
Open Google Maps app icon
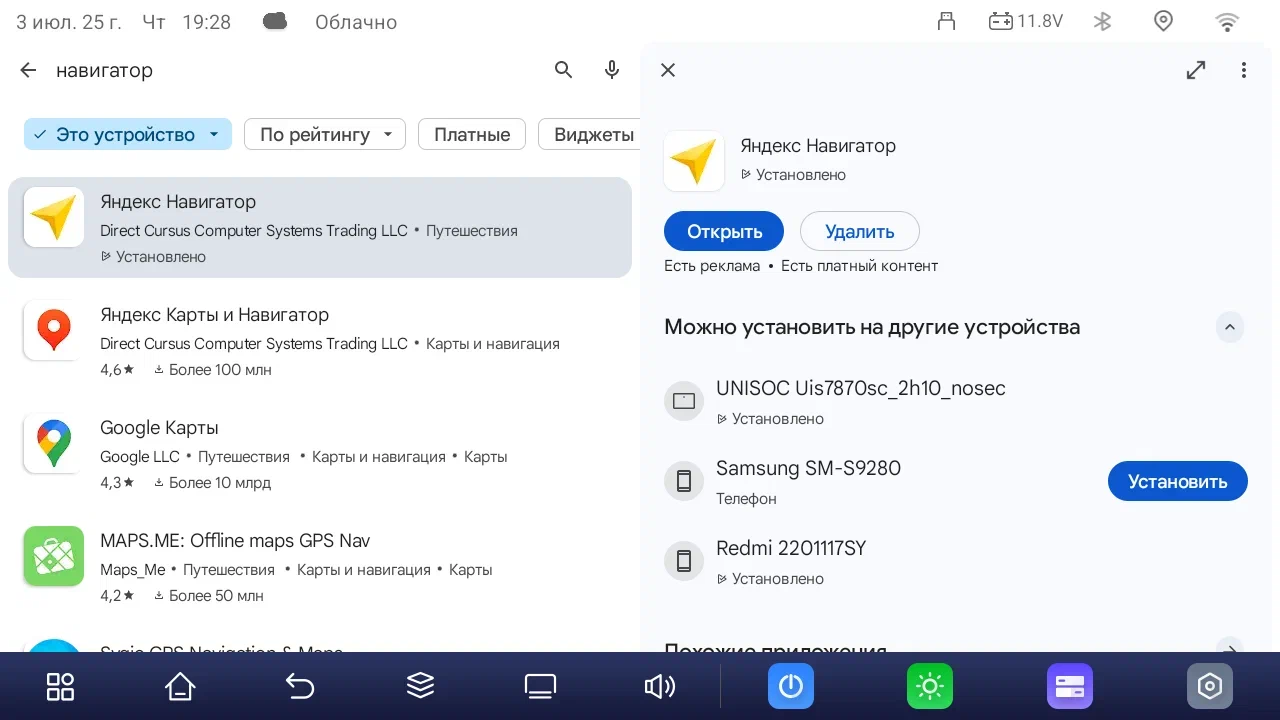pos(53,443)
